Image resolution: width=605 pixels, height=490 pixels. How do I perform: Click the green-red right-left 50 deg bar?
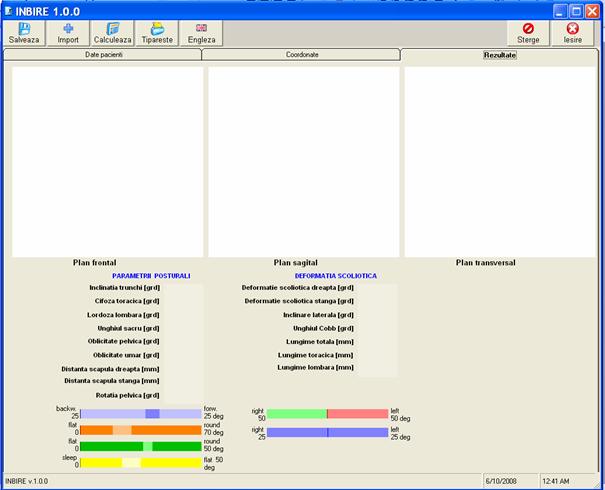click(x=327, y=413)
